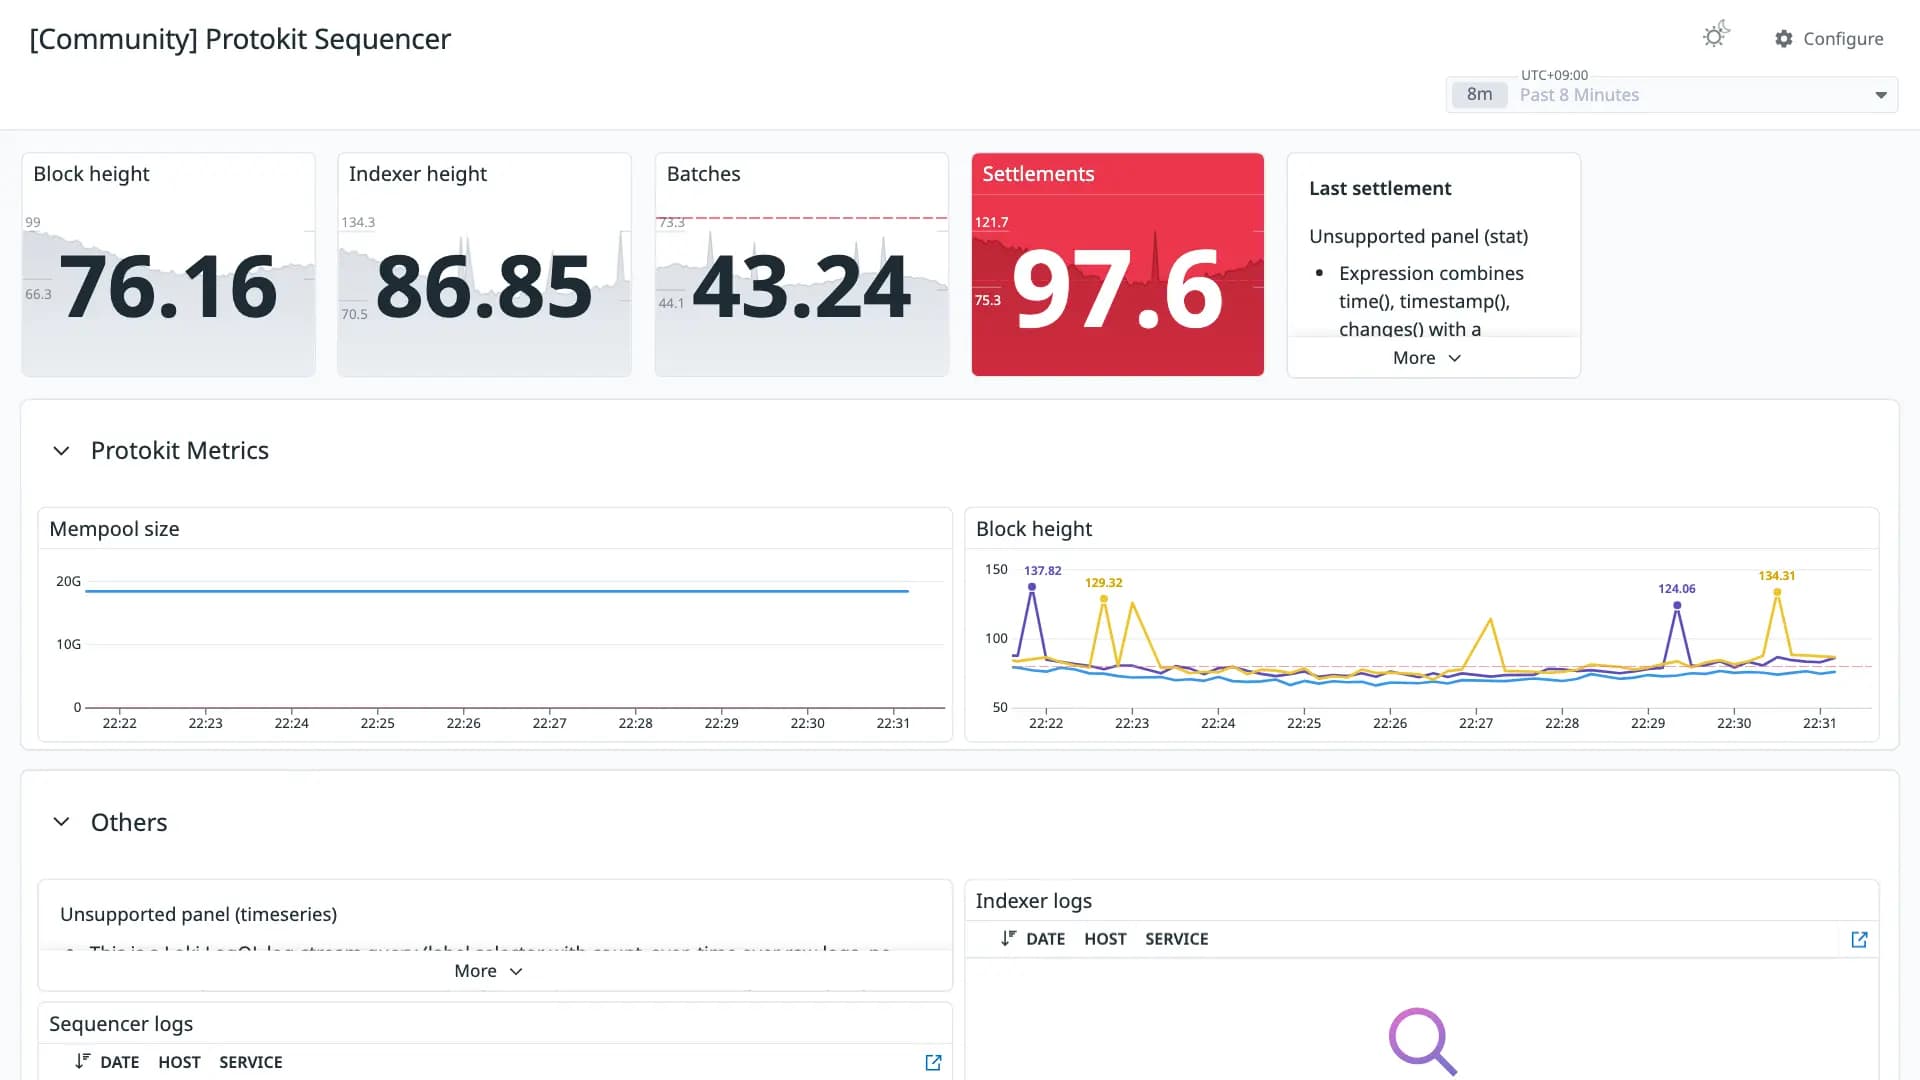The height and width of the screenshot is (1080, 1920).
Task: Click the 8m time range badge
Action: pyautogui.click(x=1479, y=95)
